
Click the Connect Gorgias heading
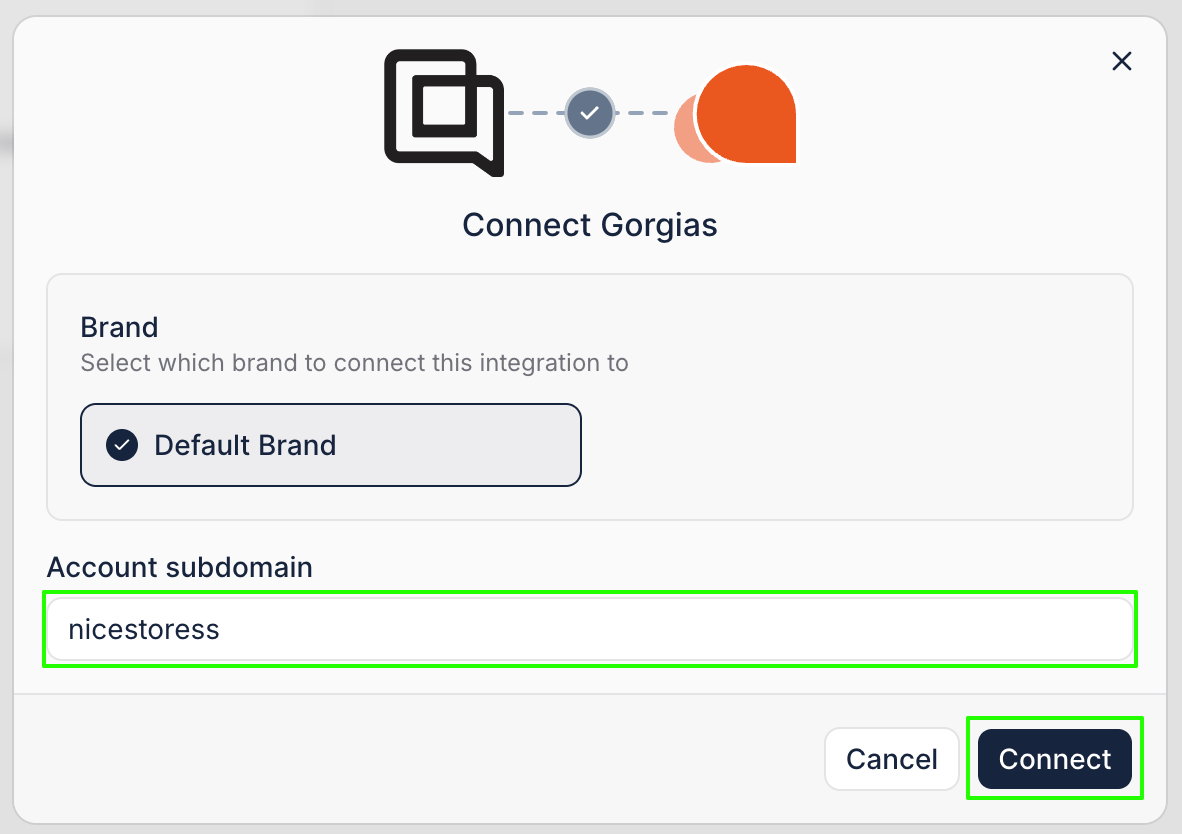(590, 225)
